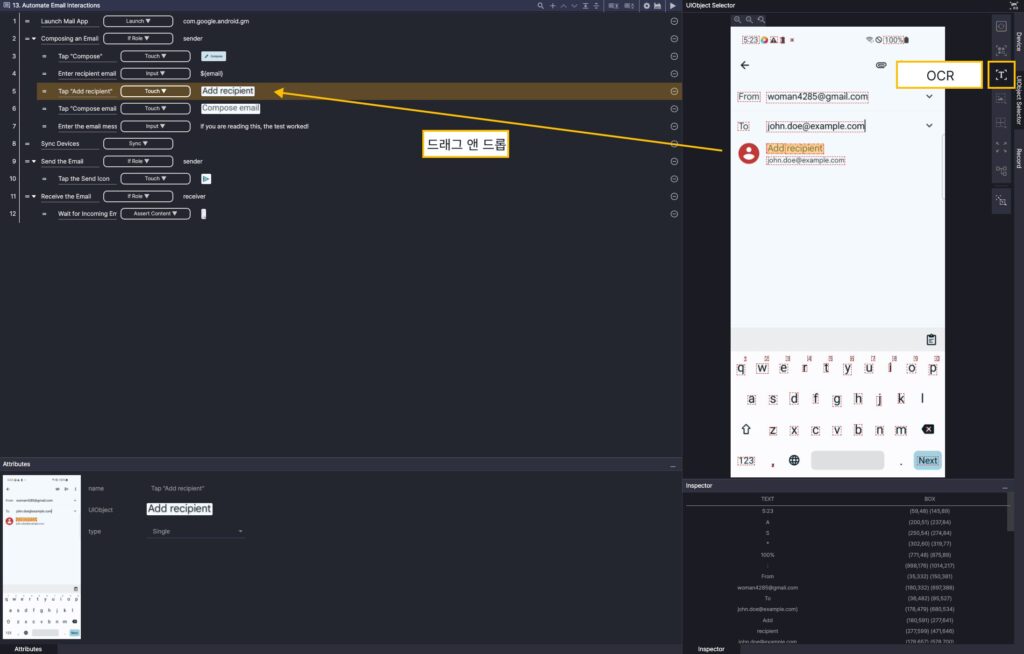This screenshot has width=1024, height=654.
Task: Click the save icon in scenario toolbar
Action: tap(657, 6)
